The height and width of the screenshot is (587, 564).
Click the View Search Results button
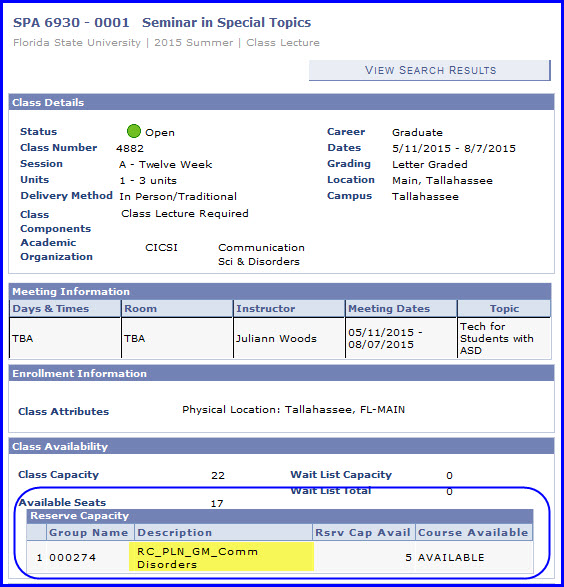click(430, 70)
